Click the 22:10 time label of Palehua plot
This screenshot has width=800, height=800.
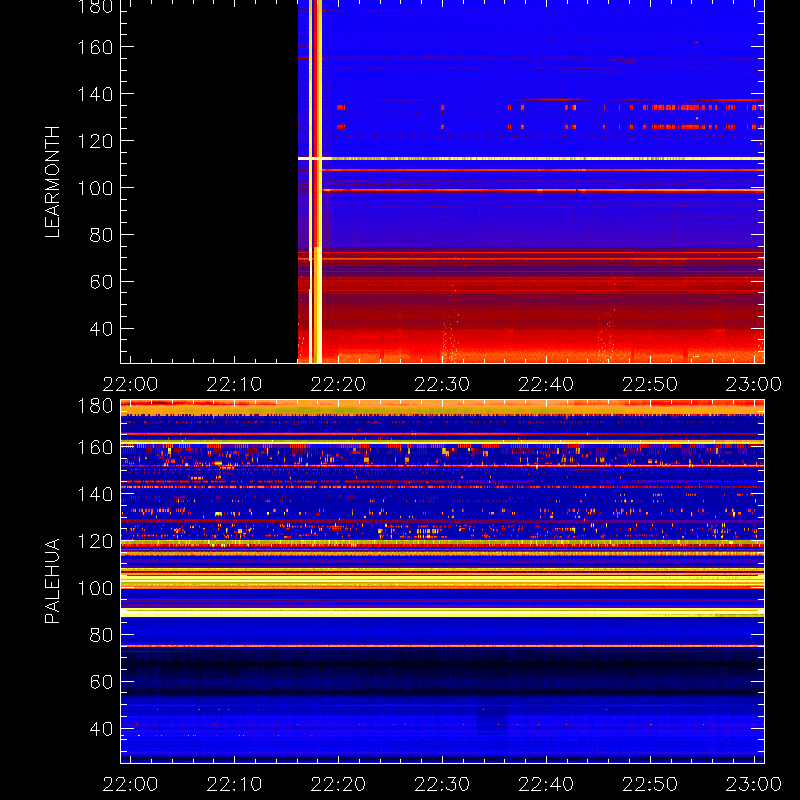coord(234,784)
